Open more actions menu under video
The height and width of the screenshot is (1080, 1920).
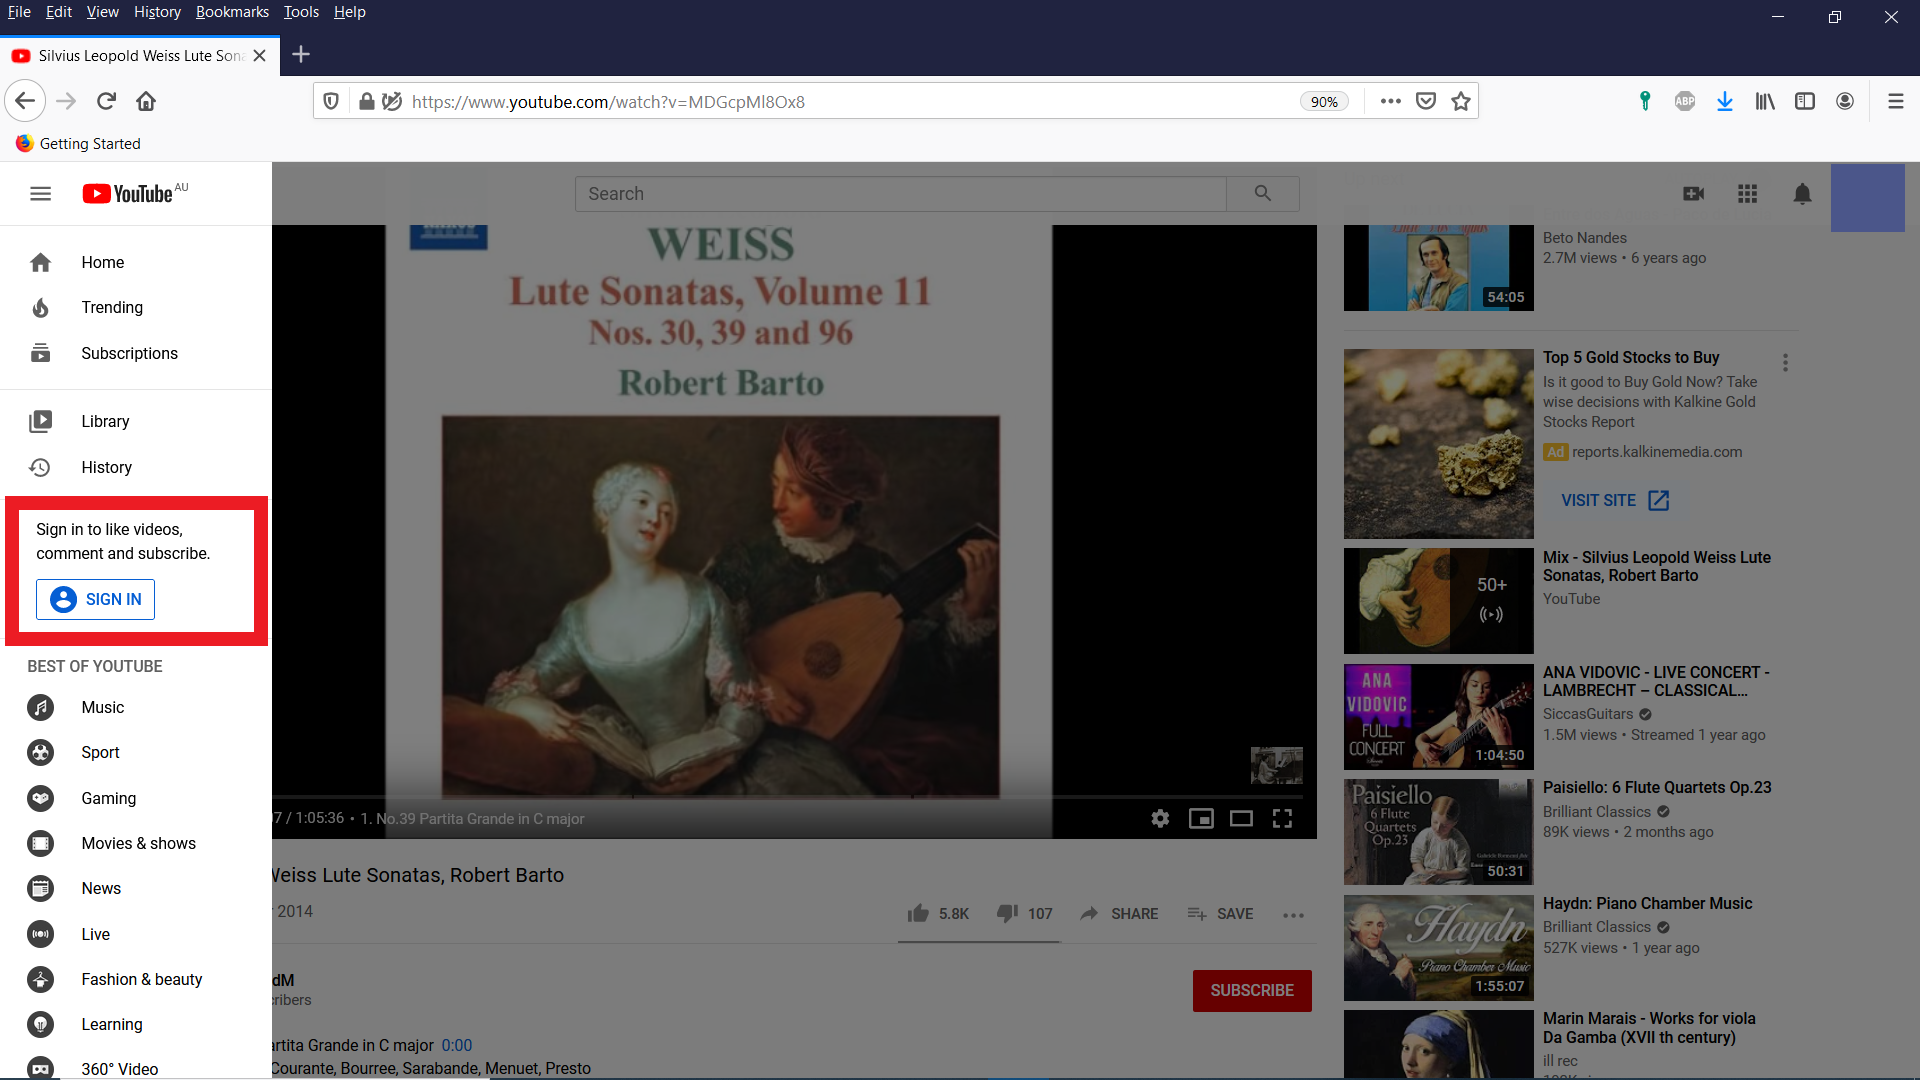[x=1293, y=915]
